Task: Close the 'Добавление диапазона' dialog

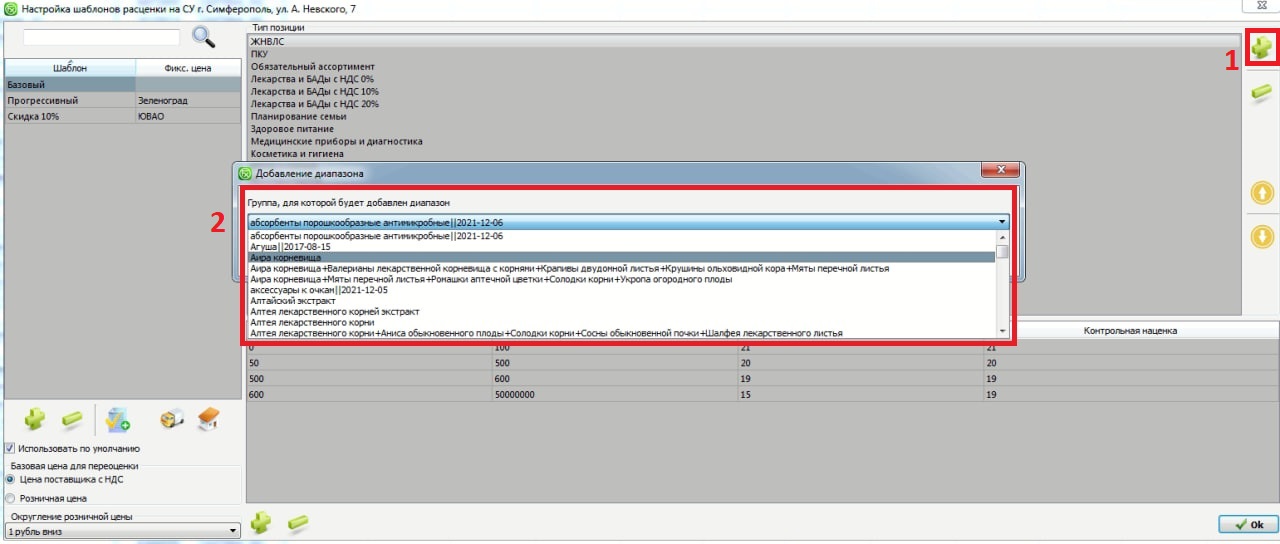Action: pos(1000,172)
